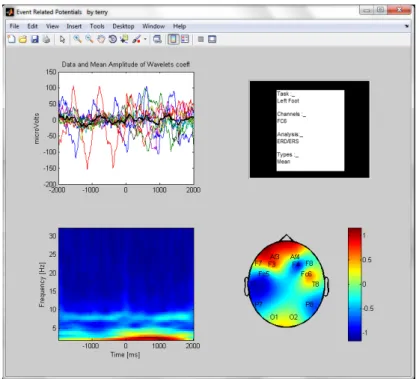Select the Zoom Out magnifier tool
This screenshot has width=419, height=379.
pos(89,39)
